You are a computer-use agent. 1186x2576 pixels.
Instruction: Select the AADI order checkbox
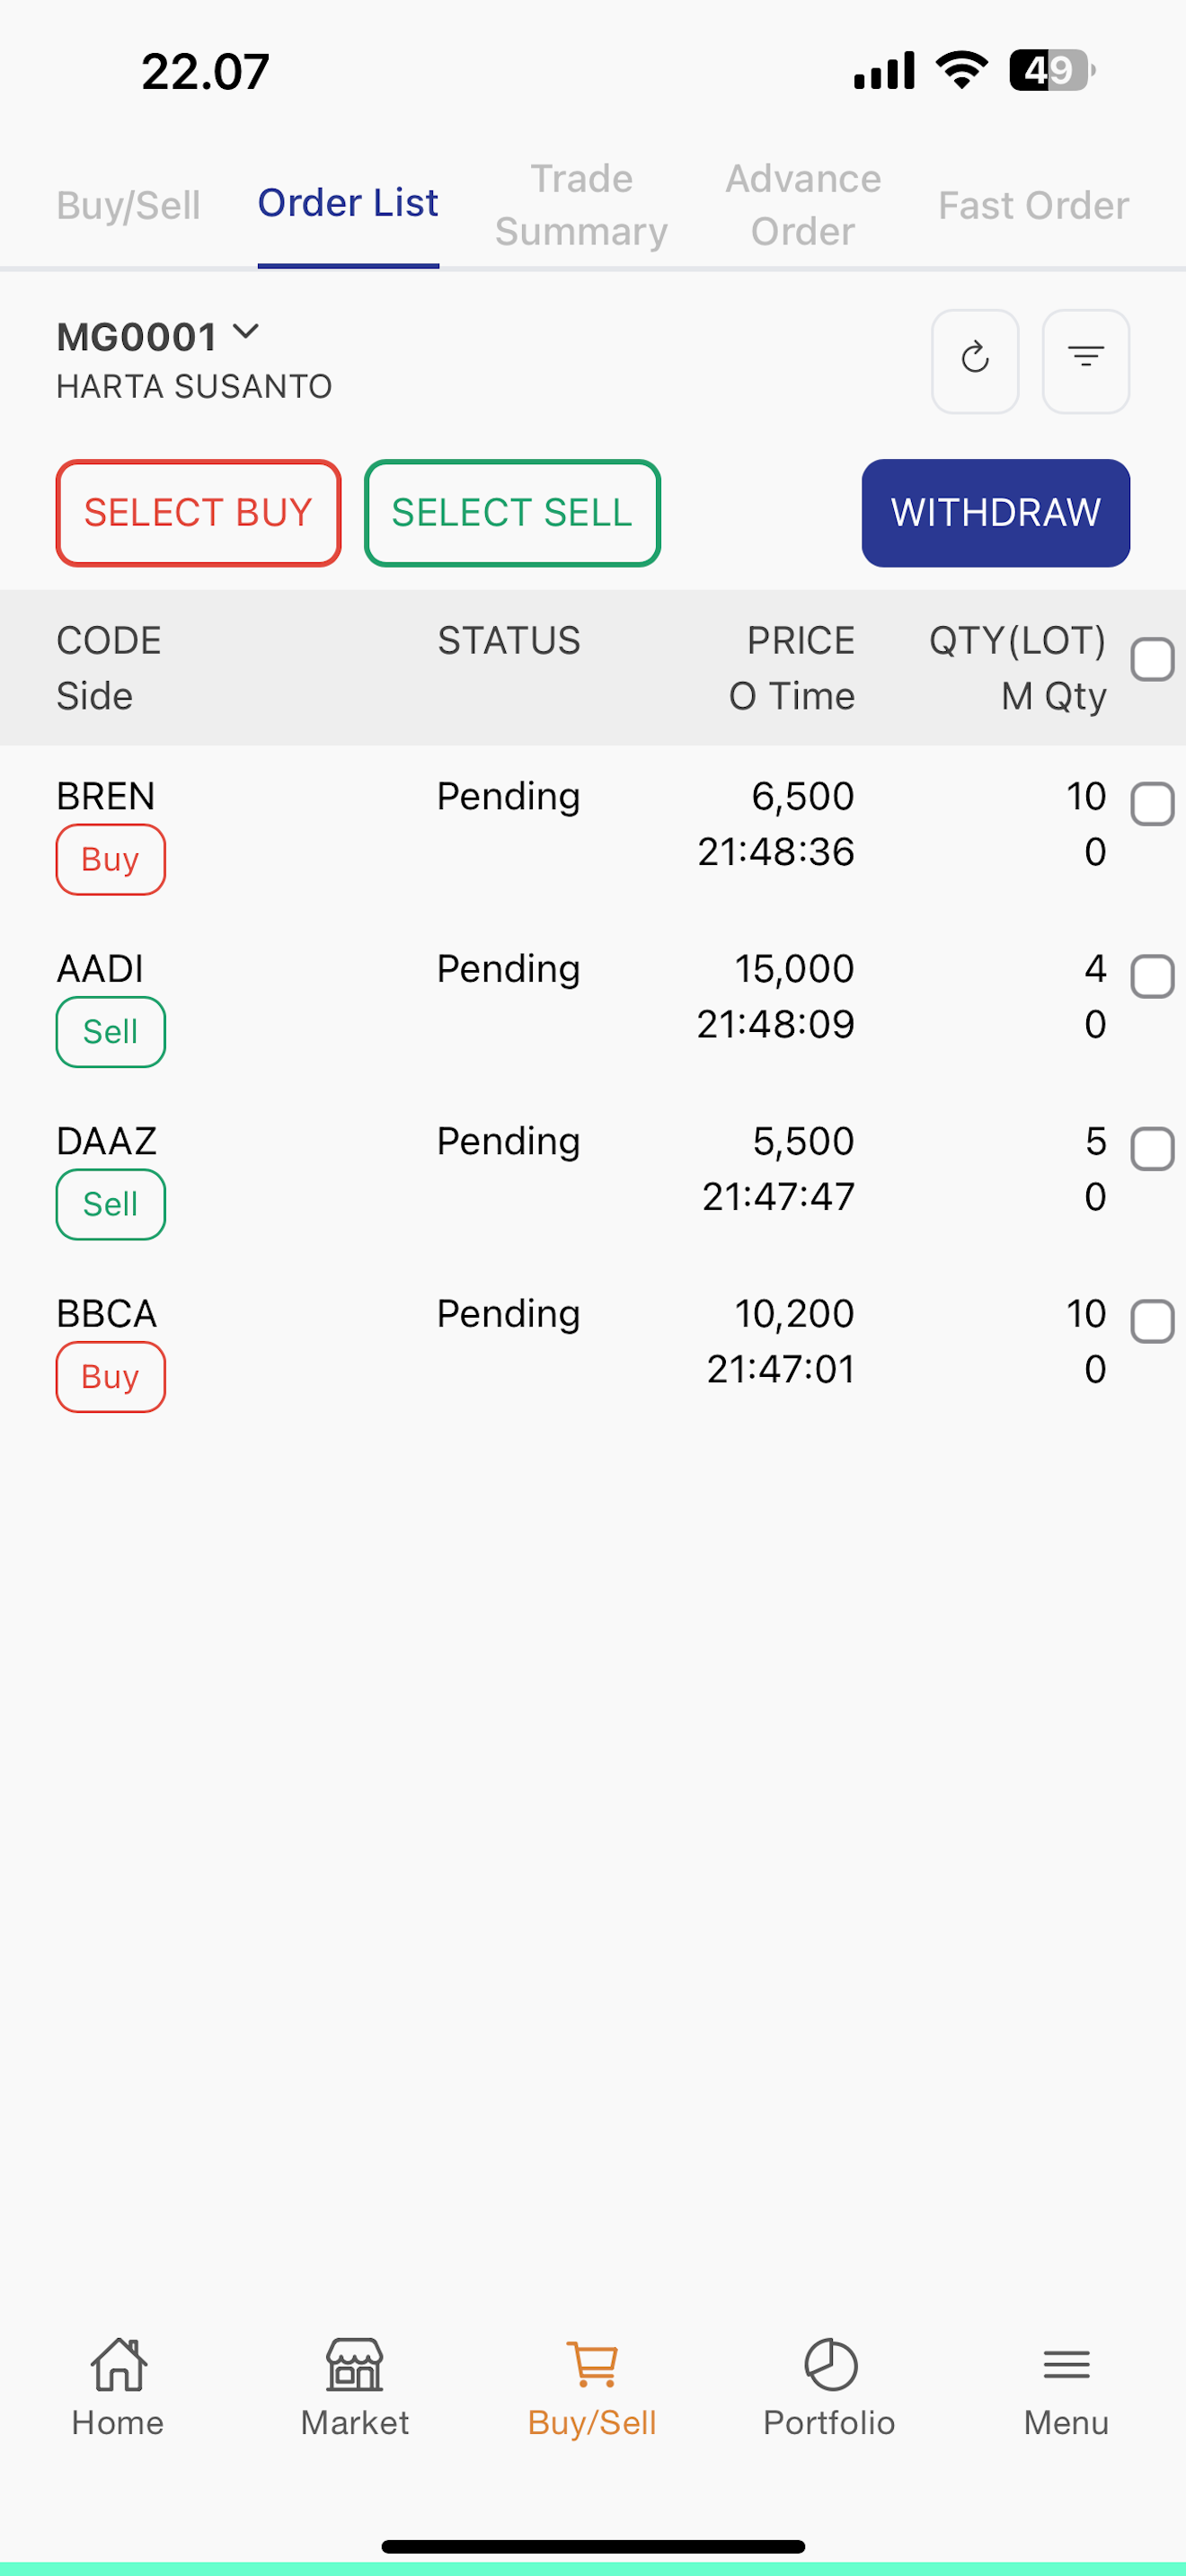point(1152,977)
